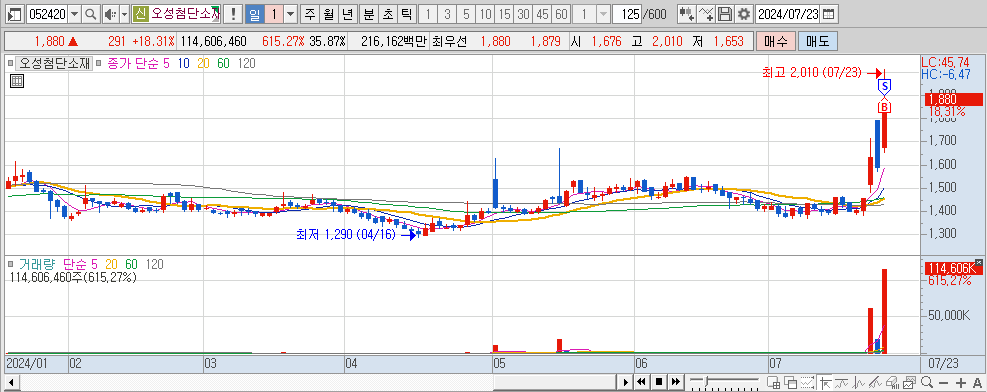Viewport: 987px width, 392px height.
Task: Click the magnifier zoom tool at bottom
Action: tap(926, 382)
